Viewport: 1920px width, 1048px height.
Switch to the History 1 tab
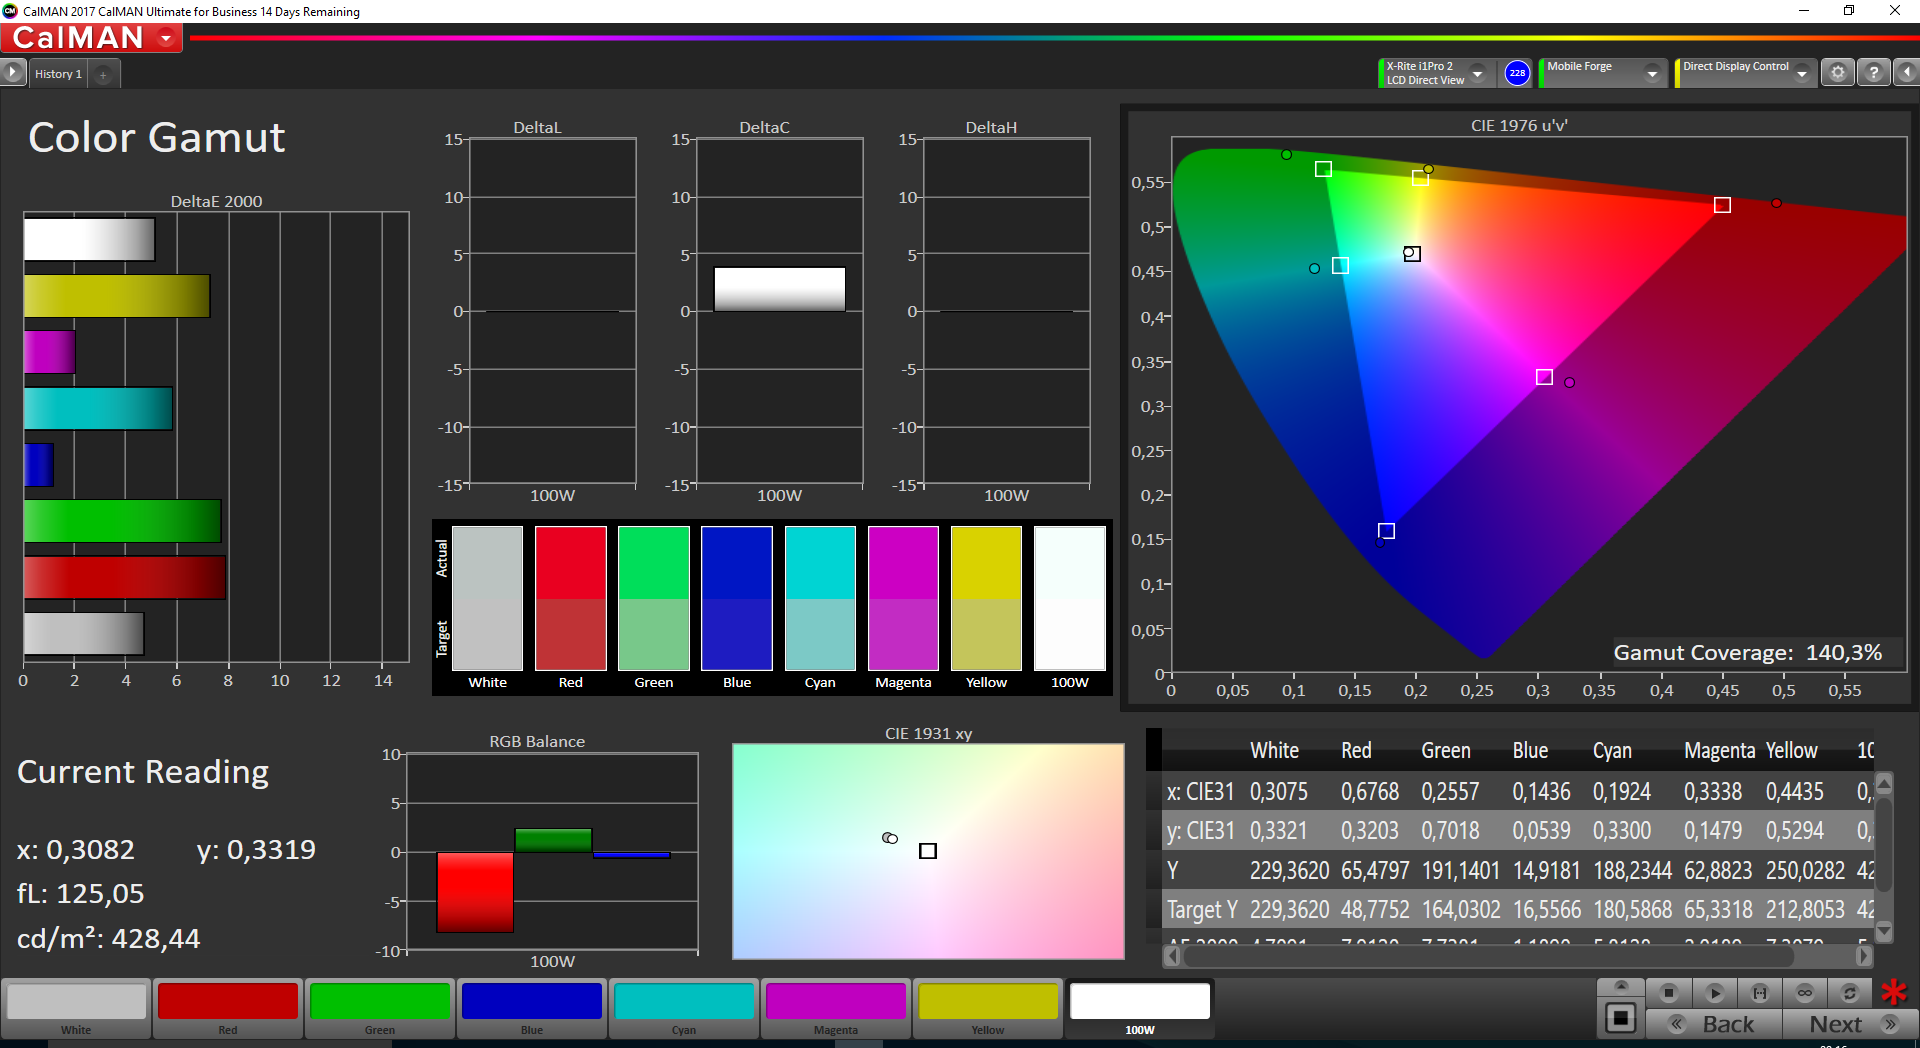point(58,74)
